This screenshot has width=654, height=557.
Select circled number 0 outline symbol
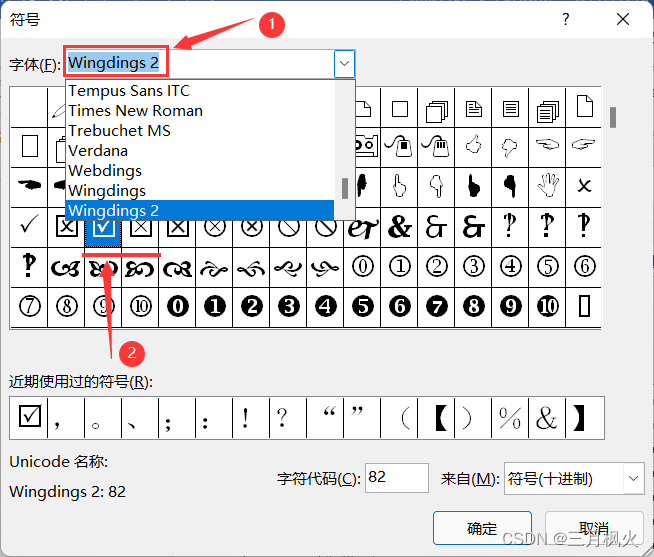tap(362, 267)
